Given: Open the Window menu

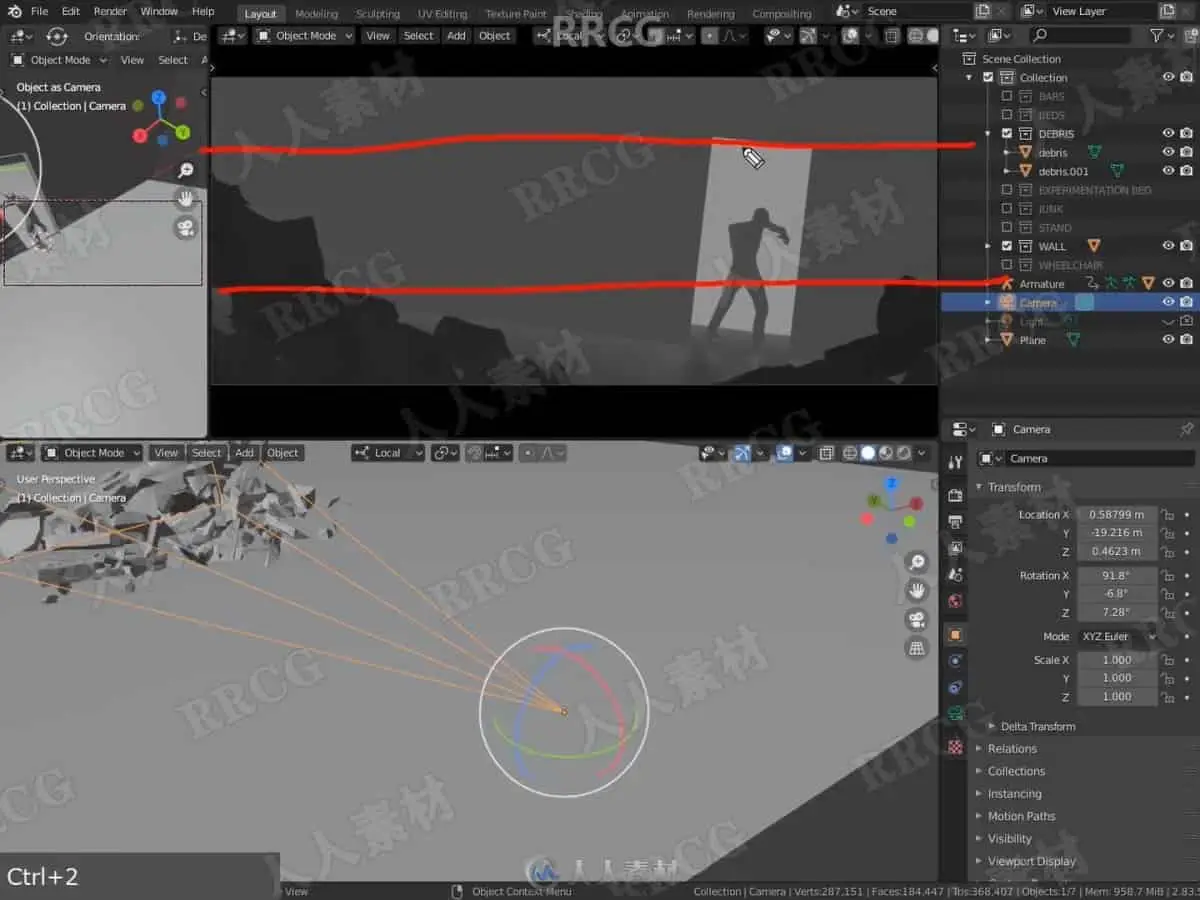Looking at the screenshot, I should click(x=159, y=12).
